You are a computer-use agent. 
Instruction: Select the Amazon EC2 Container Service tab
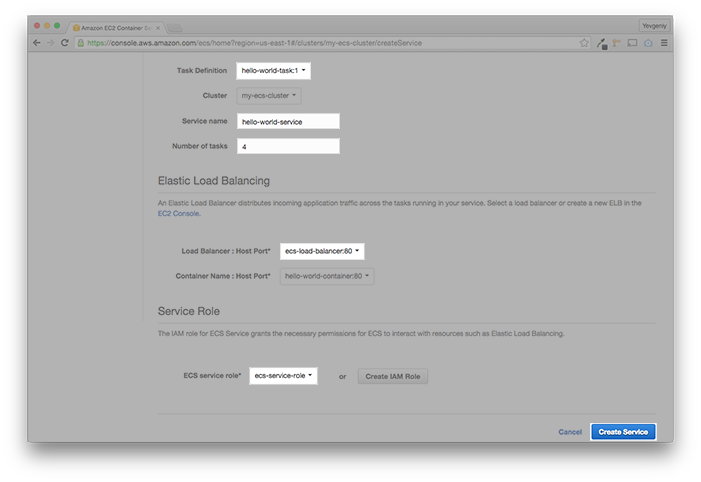pyautogui.click(x=116, y=28)
